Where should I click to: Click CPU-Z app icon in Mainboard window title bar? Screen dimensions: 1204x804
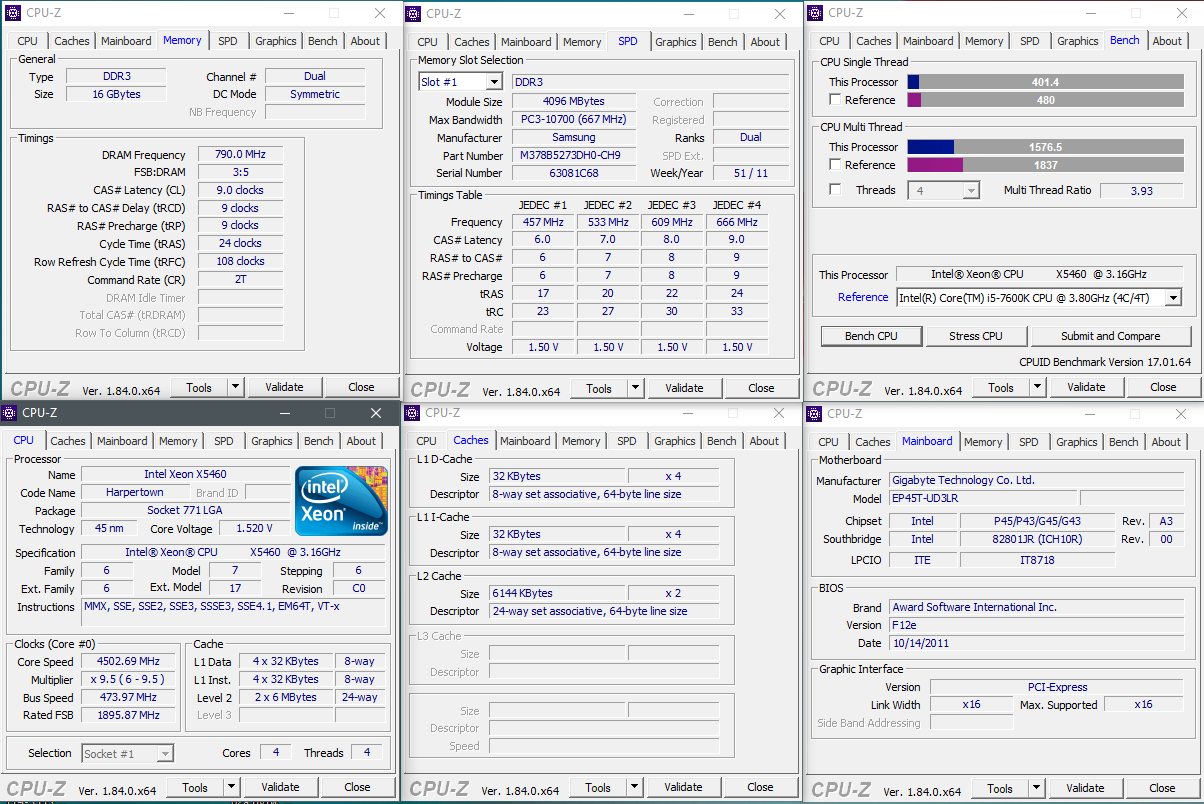[816, 413]
